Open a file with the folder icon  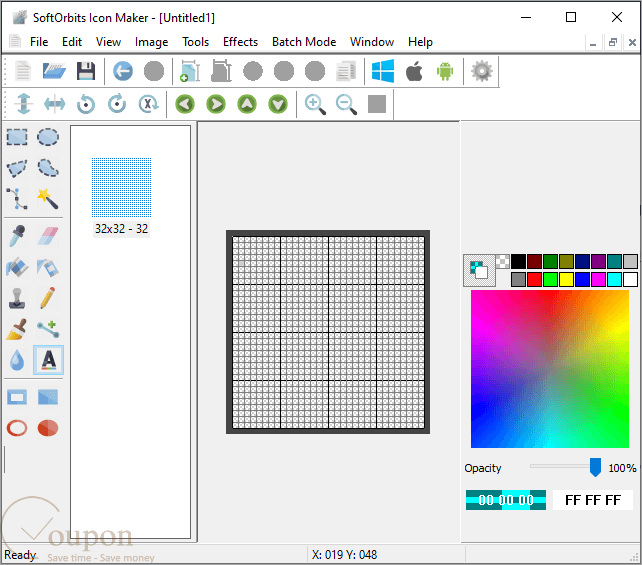pyautogui.click(x=54, y=71)
